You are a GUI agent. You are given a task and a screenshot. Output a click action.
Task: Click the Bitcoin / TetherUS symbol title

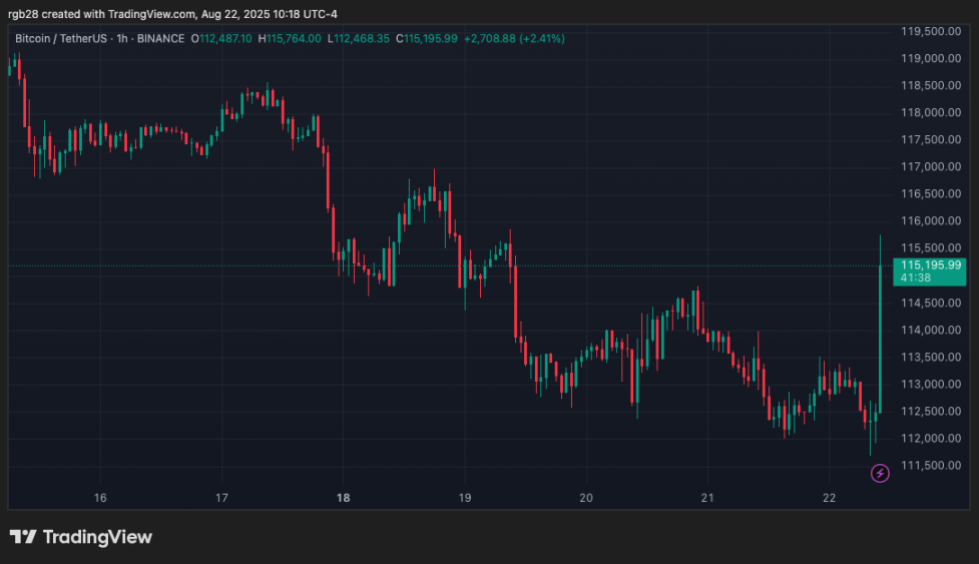pos(57,38)
